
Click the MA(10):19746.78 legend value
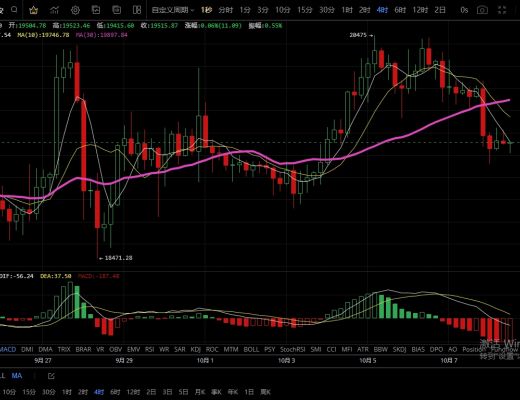[43, 35]
